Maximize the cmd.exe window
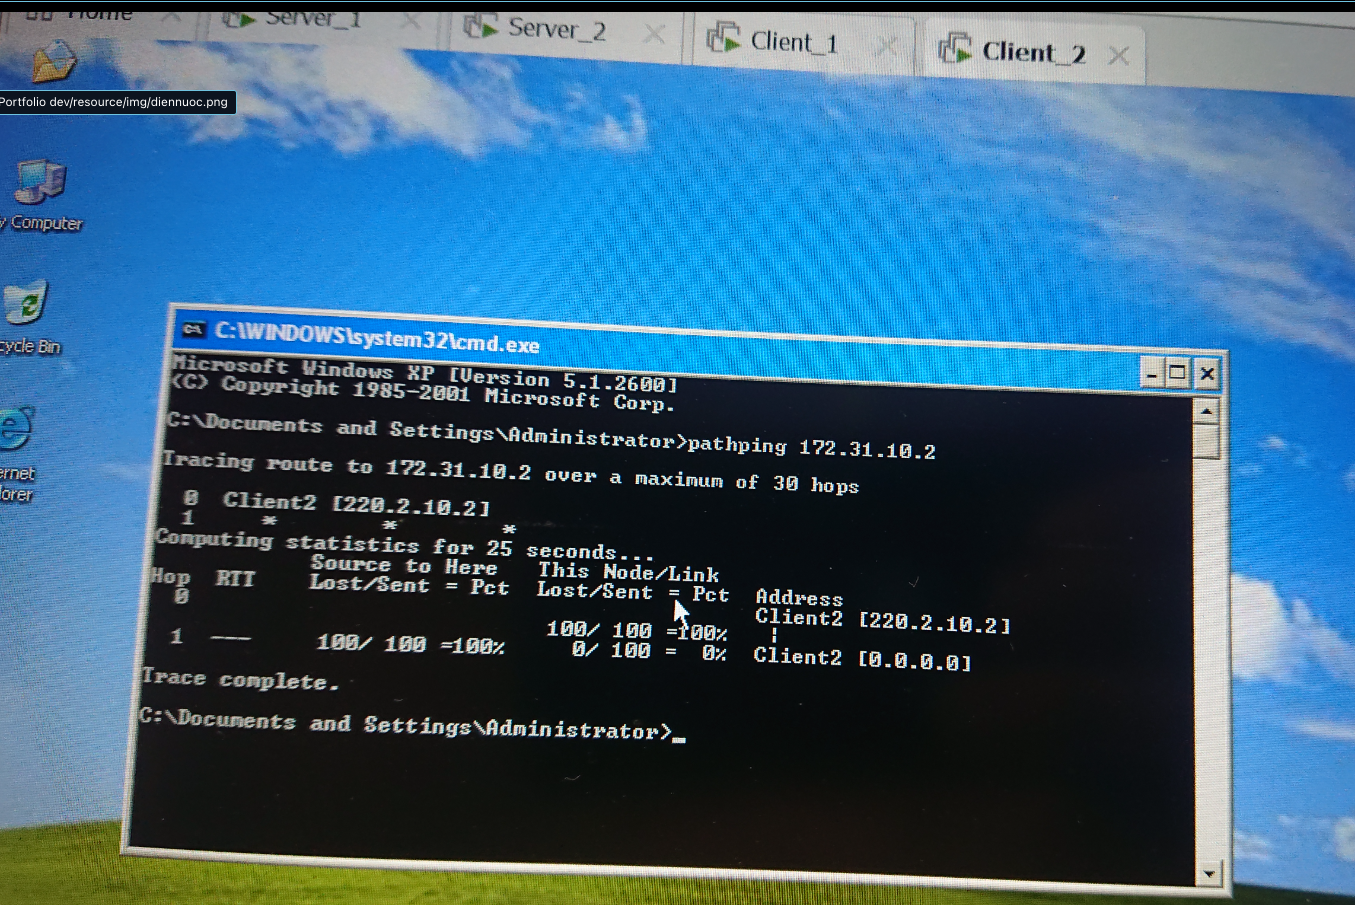This screenshot has height=905, width=1355. click(x=1178, y=374)
